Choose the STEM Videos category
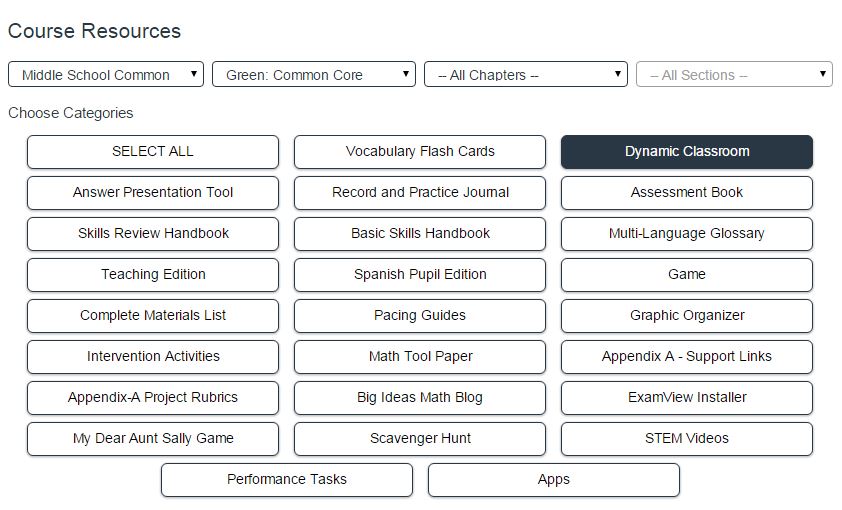Image resolution: width=842 pixels, height=510 pixels. point(687,439)
